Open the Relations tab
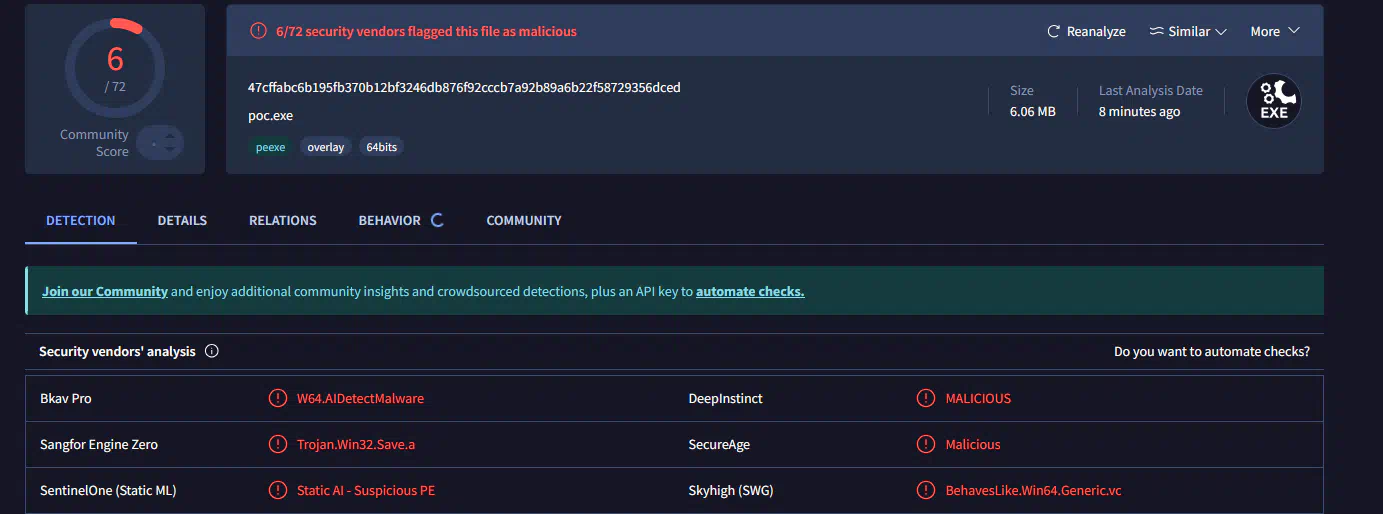Viewport: 1383px width, 514px height. (x=282, y=220)
